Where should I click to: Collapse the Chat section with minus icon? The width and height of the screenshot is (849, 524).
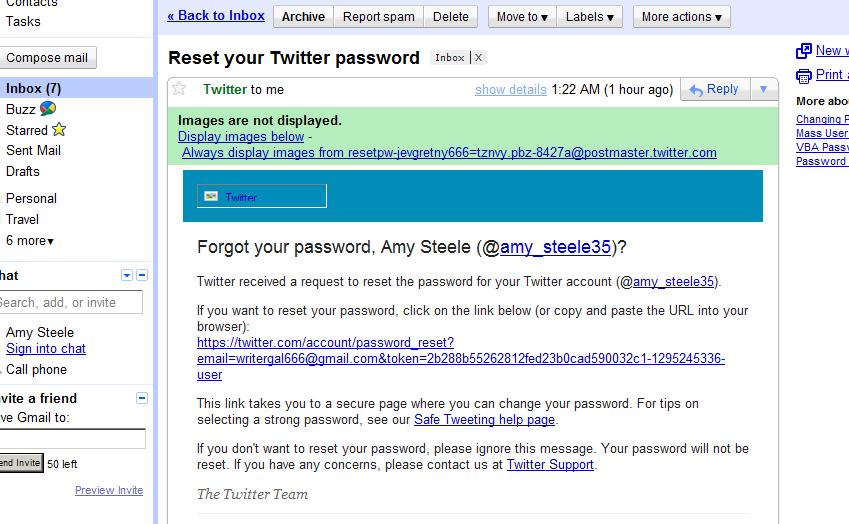click(x=142, y=275)
